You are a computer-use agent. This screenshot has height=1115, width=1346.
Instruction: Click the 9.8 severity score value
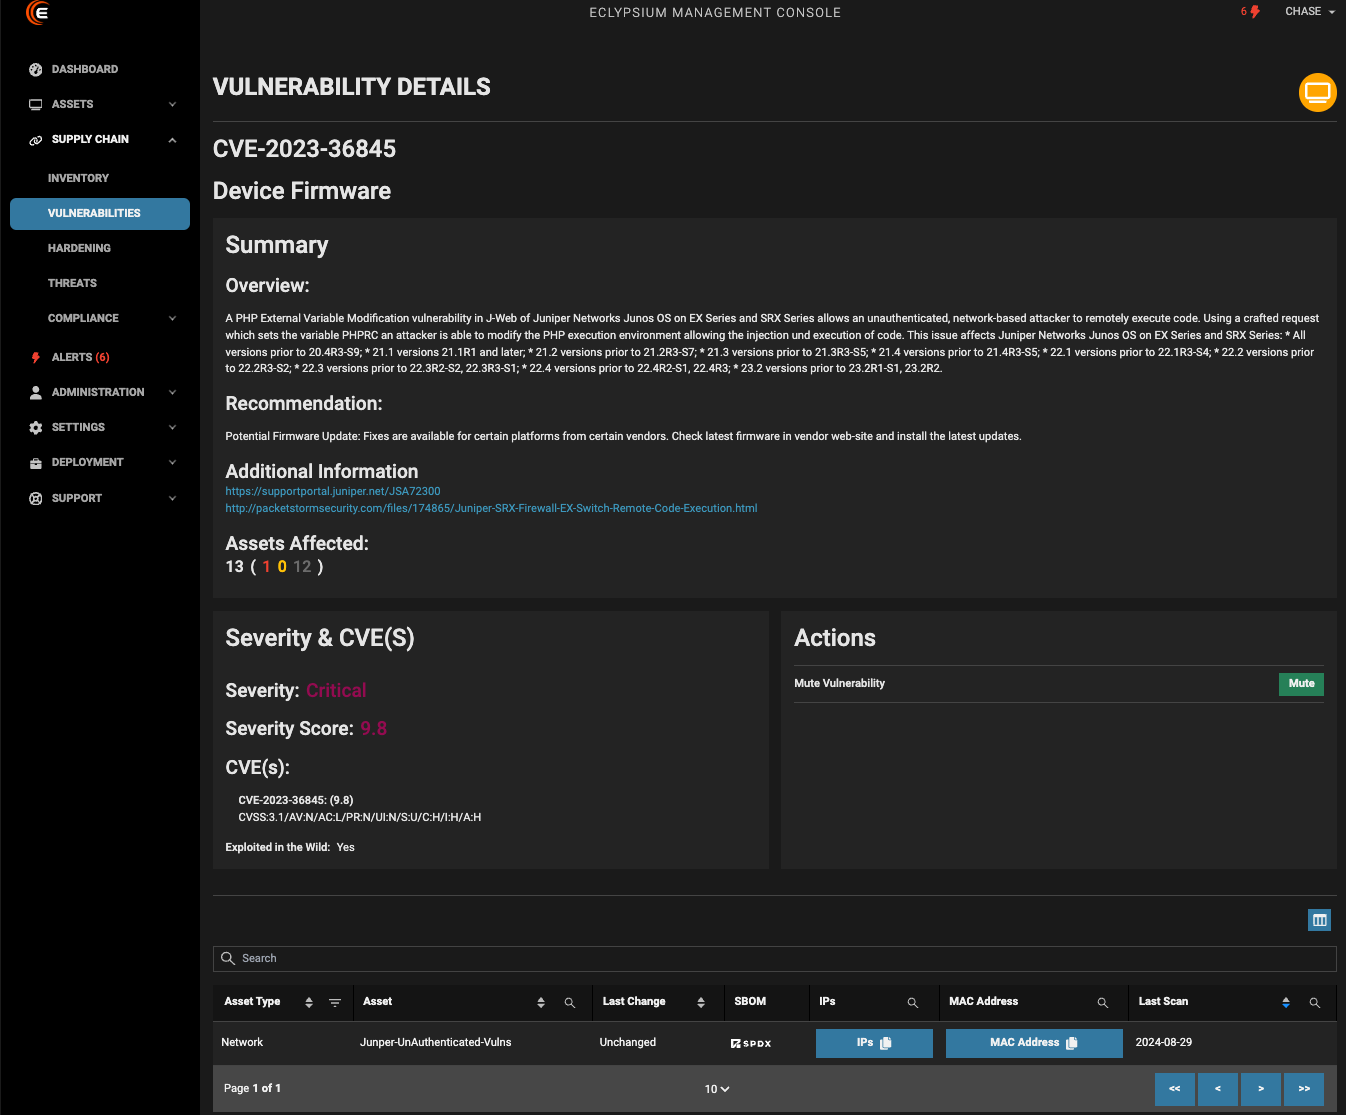coord(374,729)
